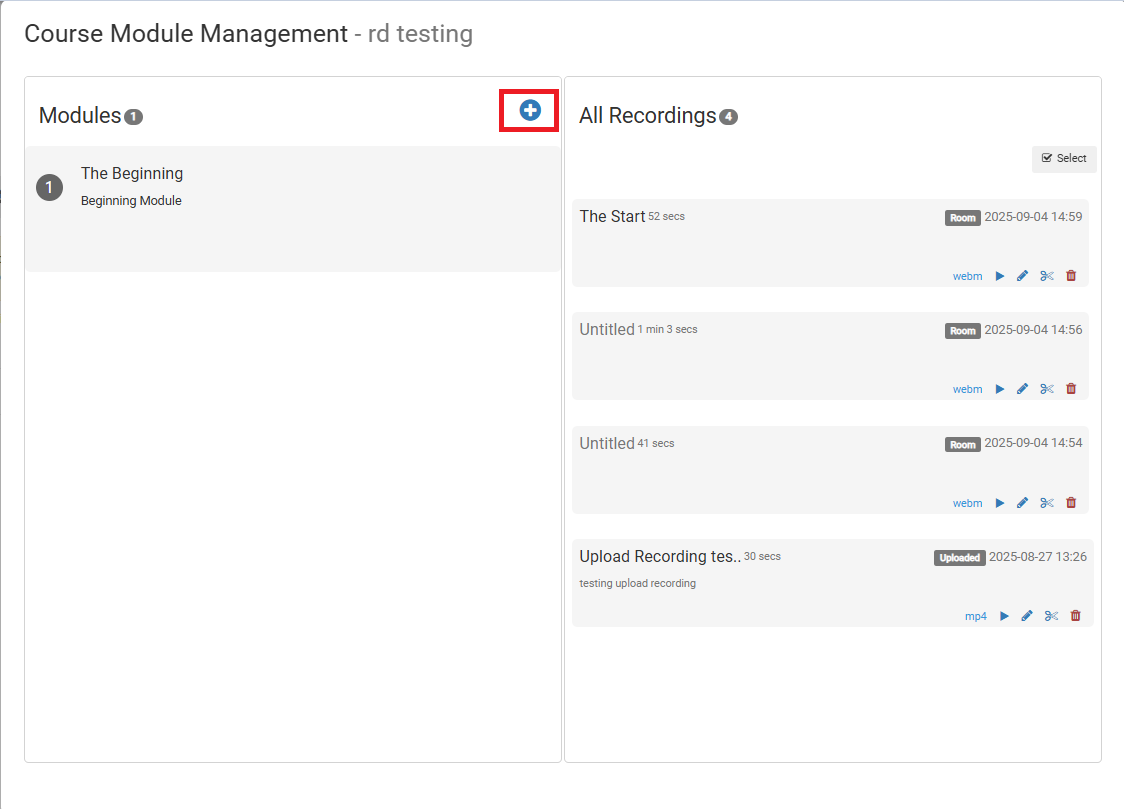
Task: Click module number 1 circle badge
Action: [x=49, y=188]
